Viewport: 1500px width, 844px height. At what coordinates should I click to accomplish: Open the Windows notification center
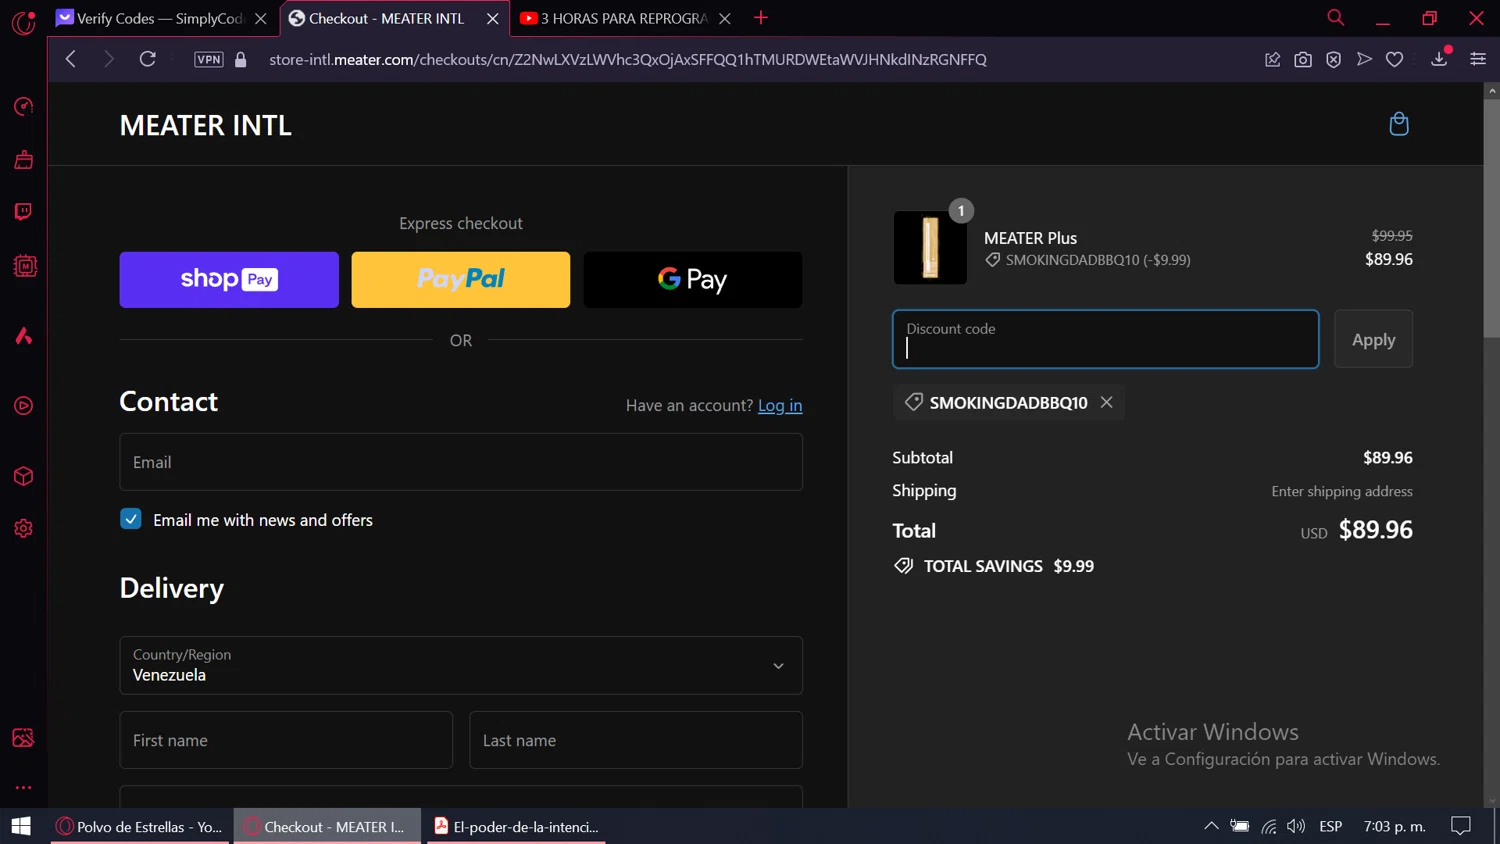1461,826
